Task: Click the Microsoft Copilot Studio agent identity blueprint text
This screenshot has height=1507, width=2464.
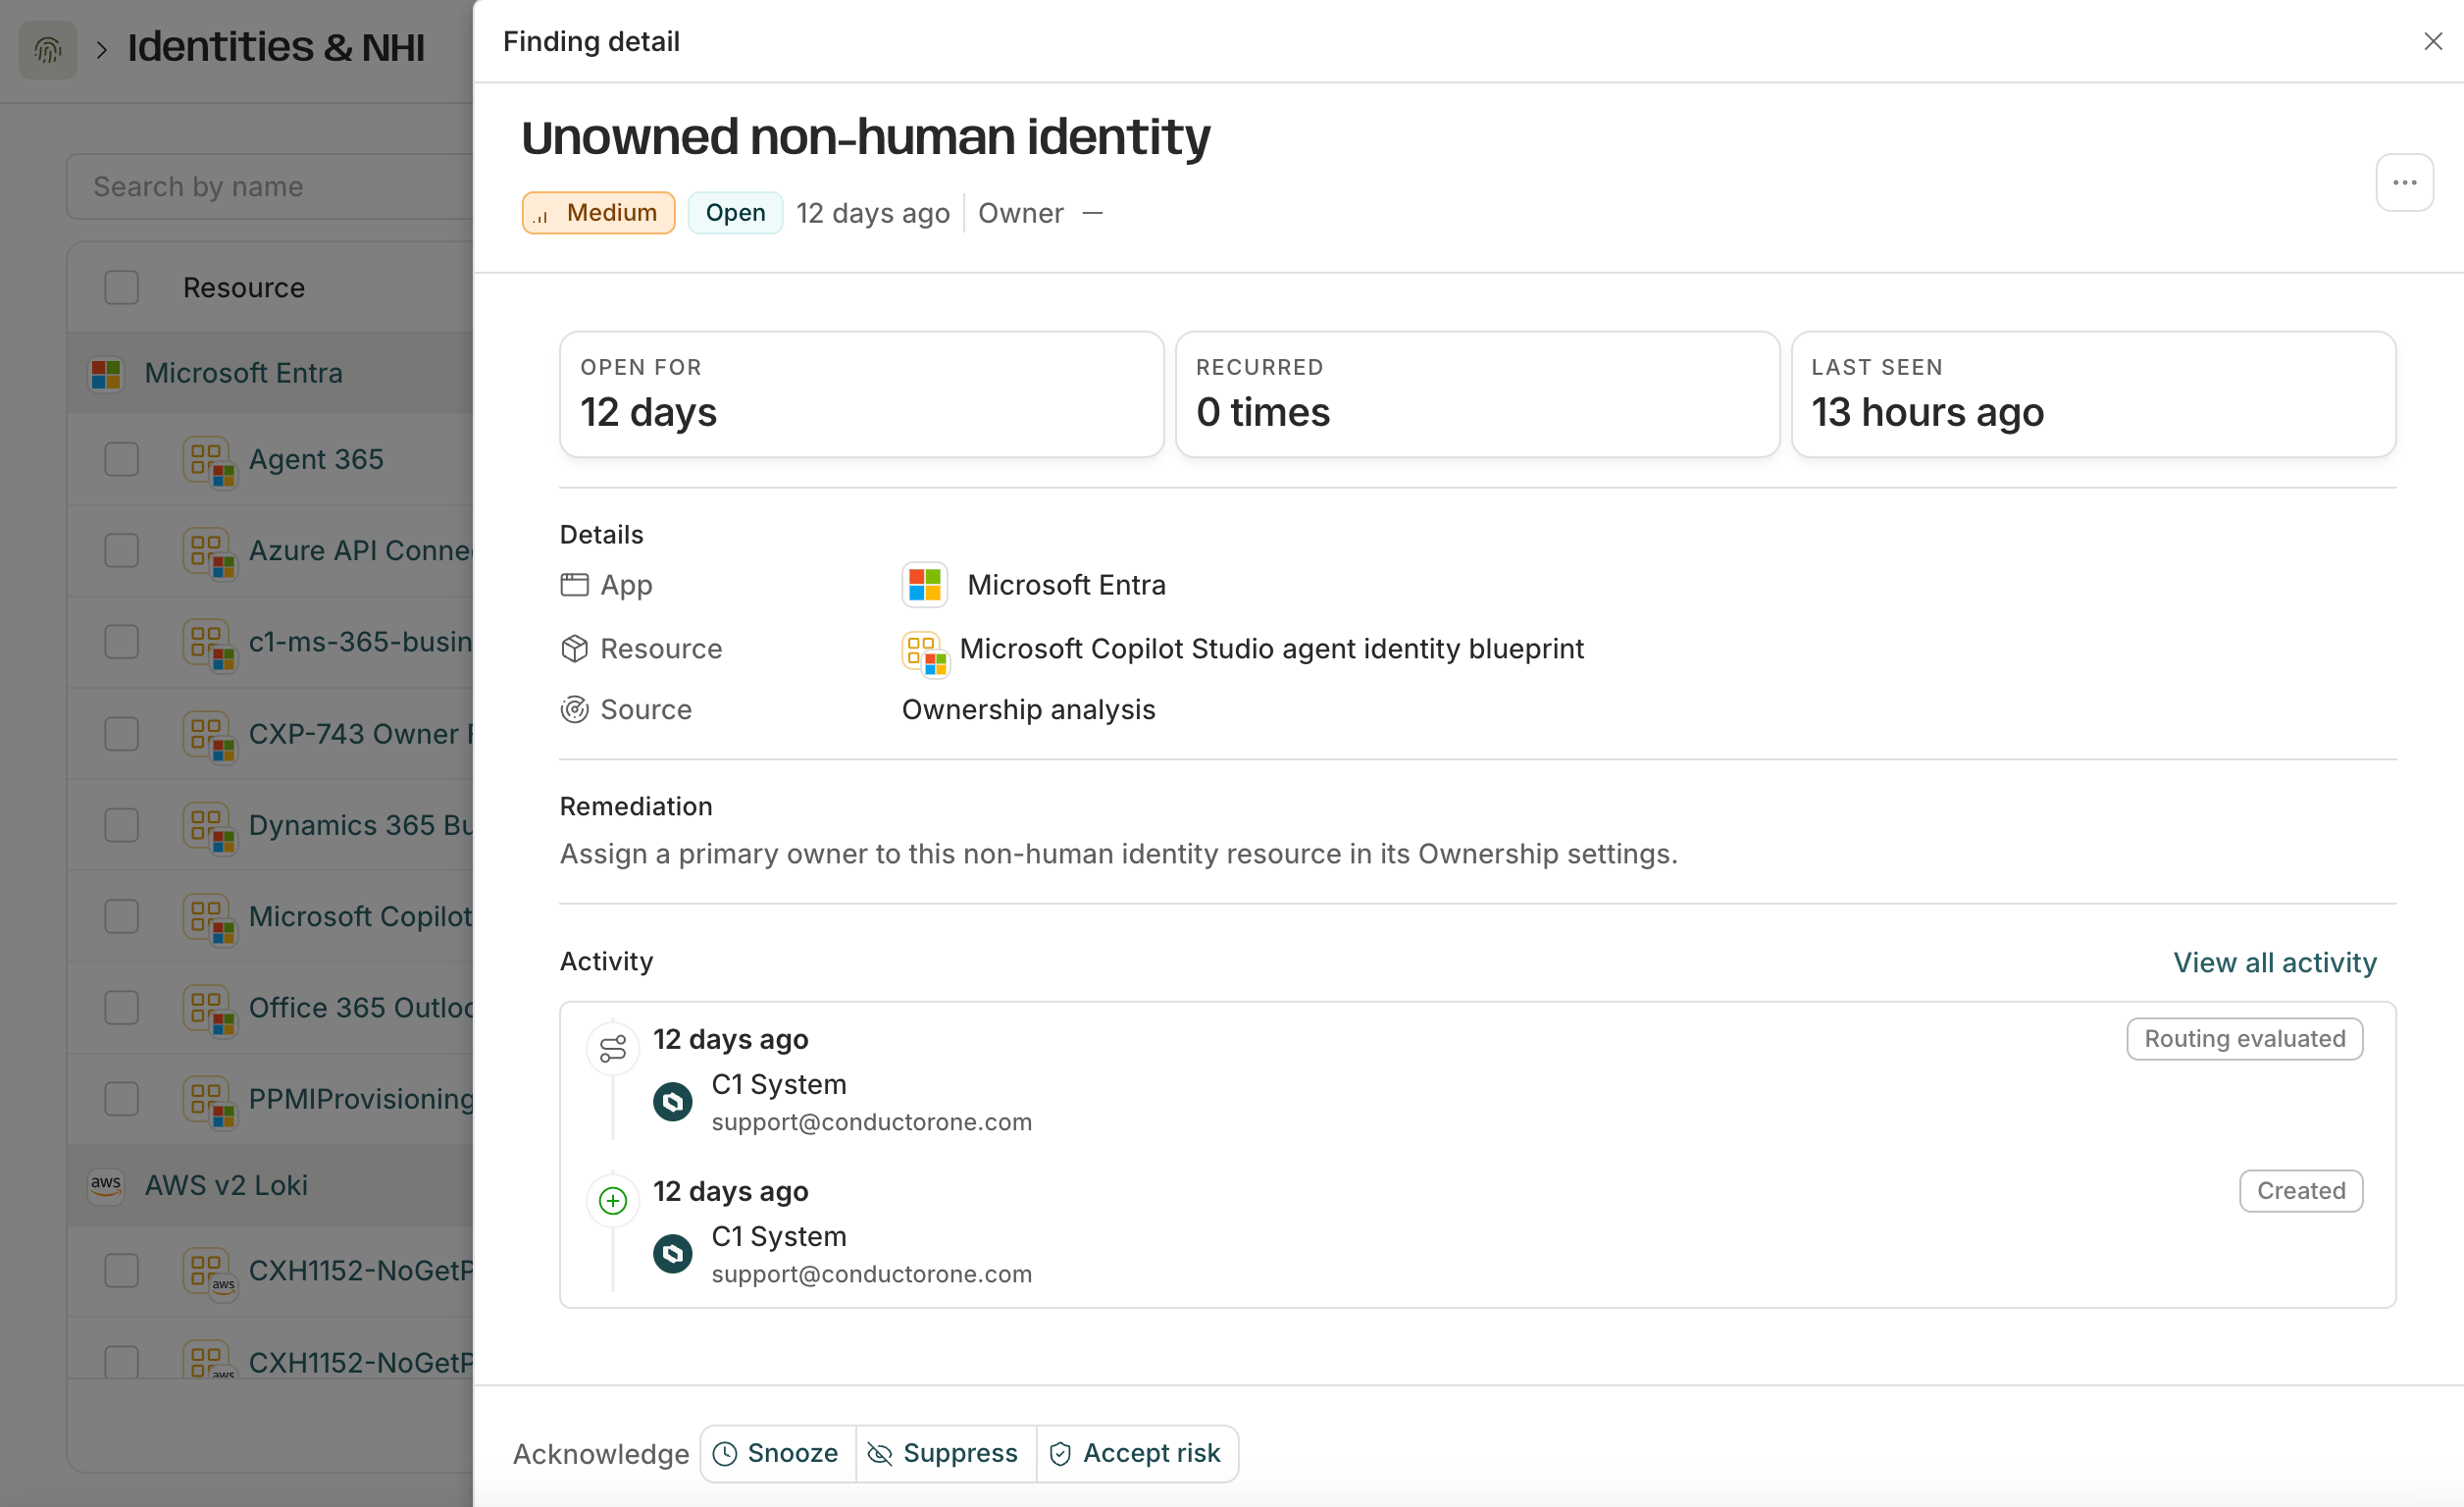Action: [x=1272, y=649]
